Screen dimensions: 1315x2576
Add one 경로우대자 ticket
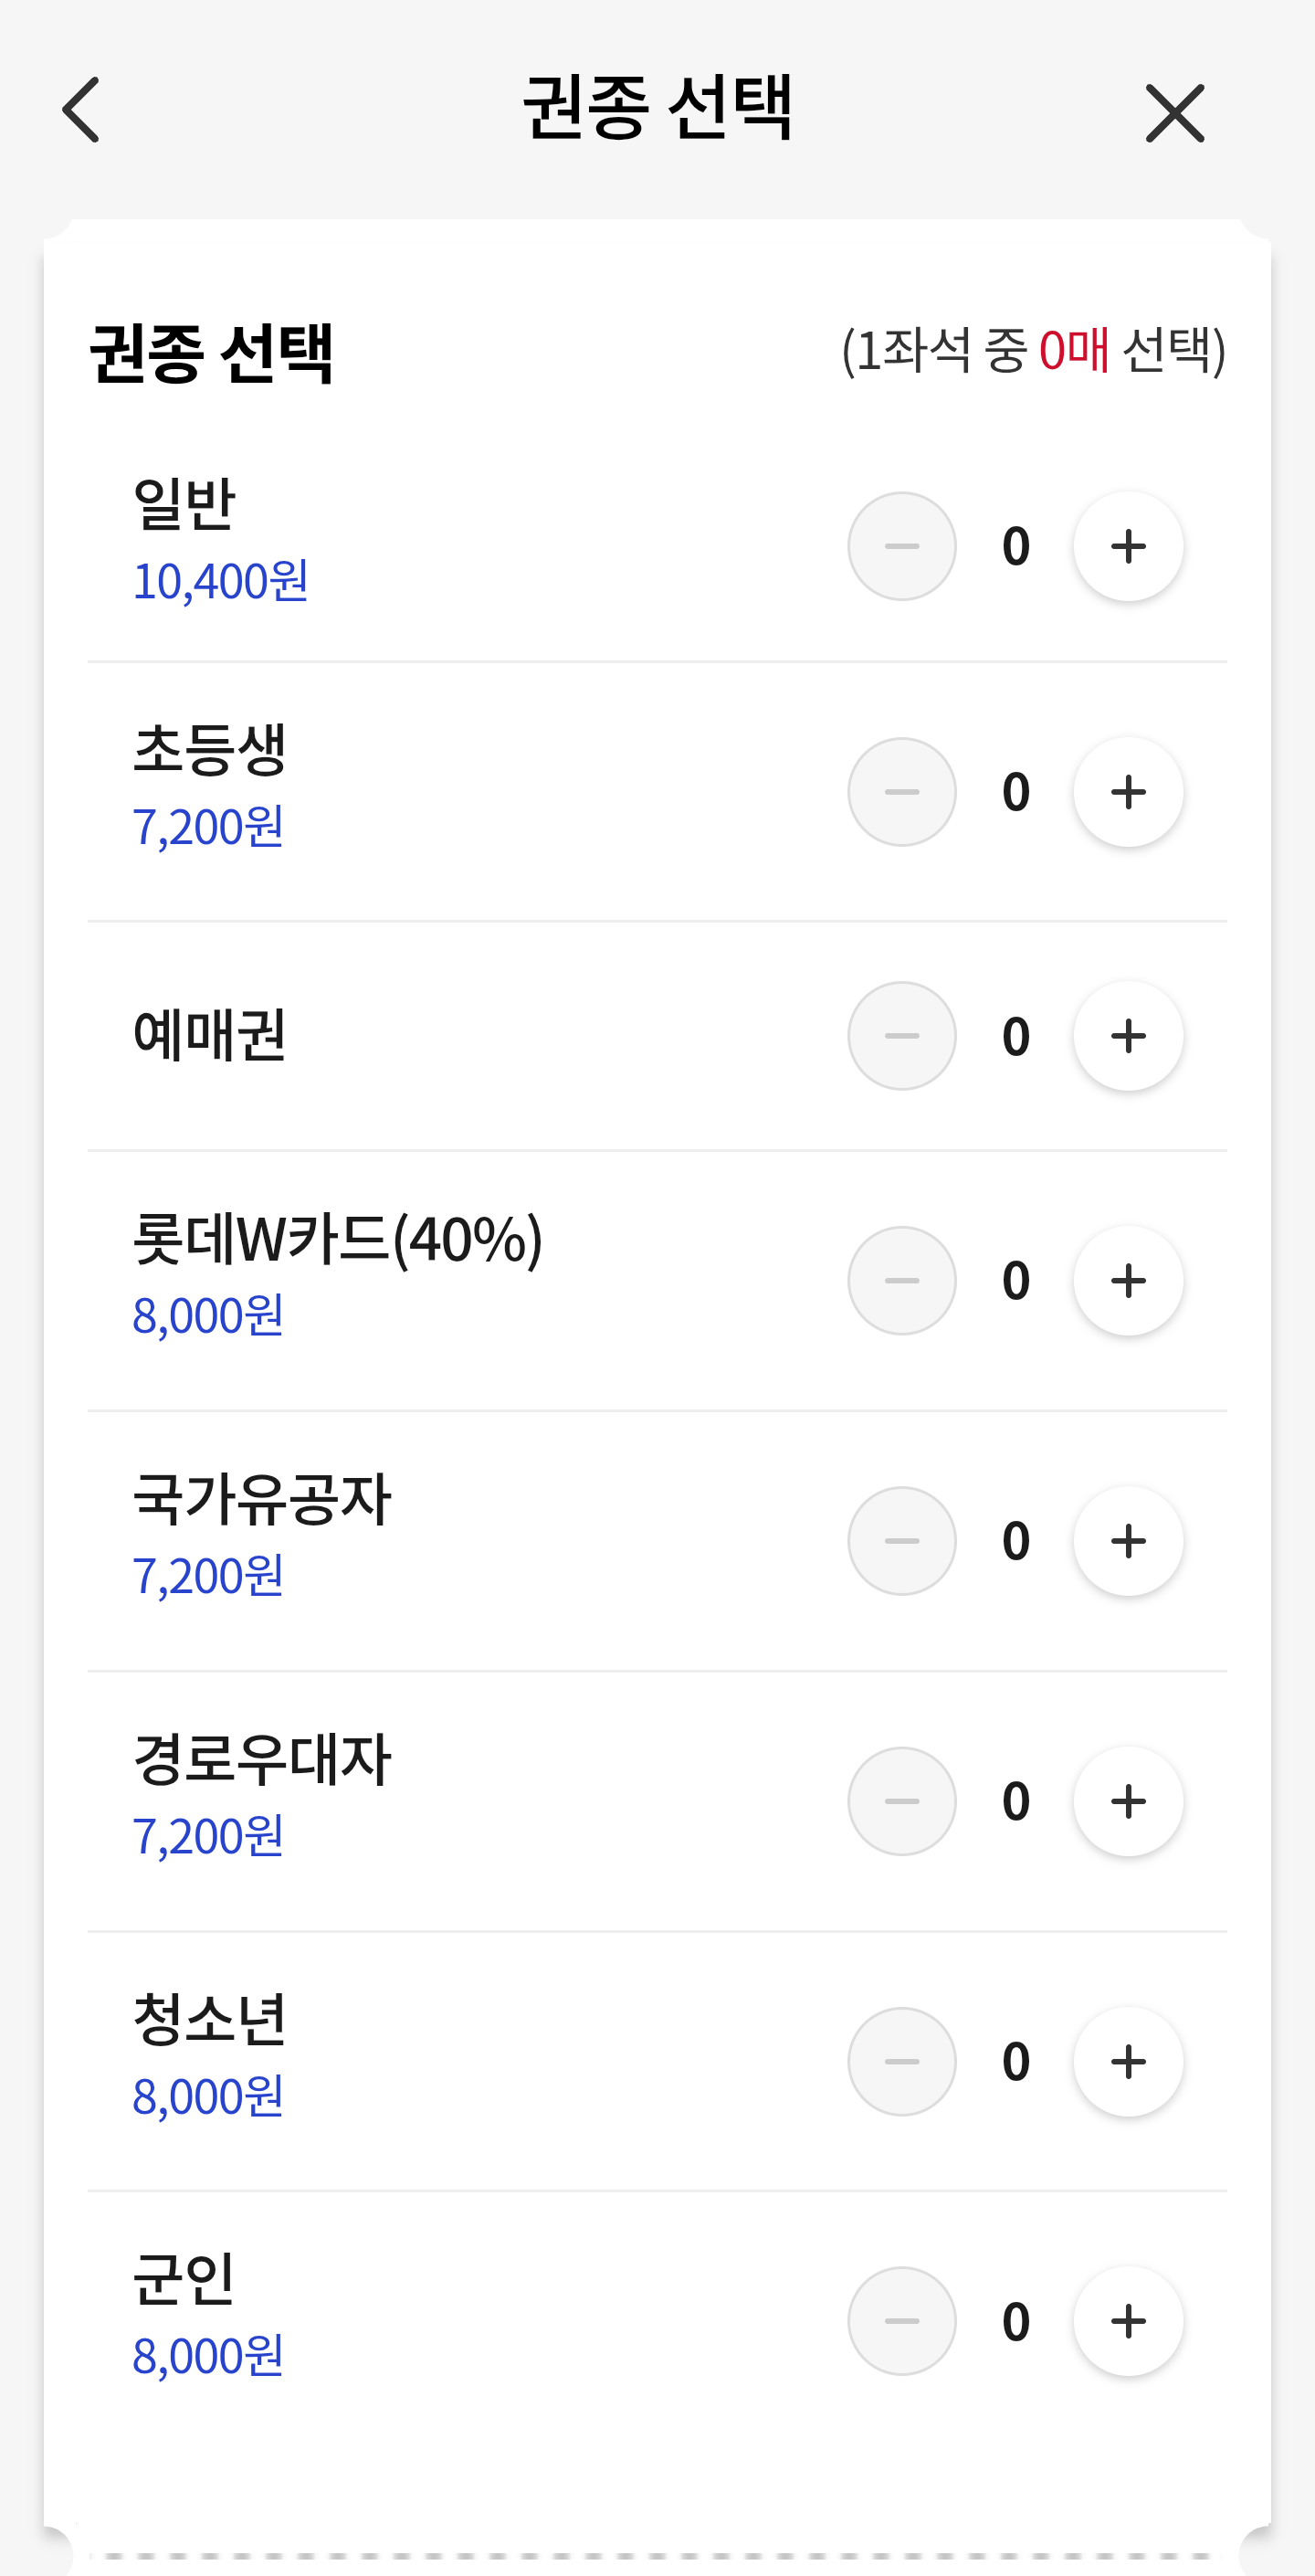1128,1801
